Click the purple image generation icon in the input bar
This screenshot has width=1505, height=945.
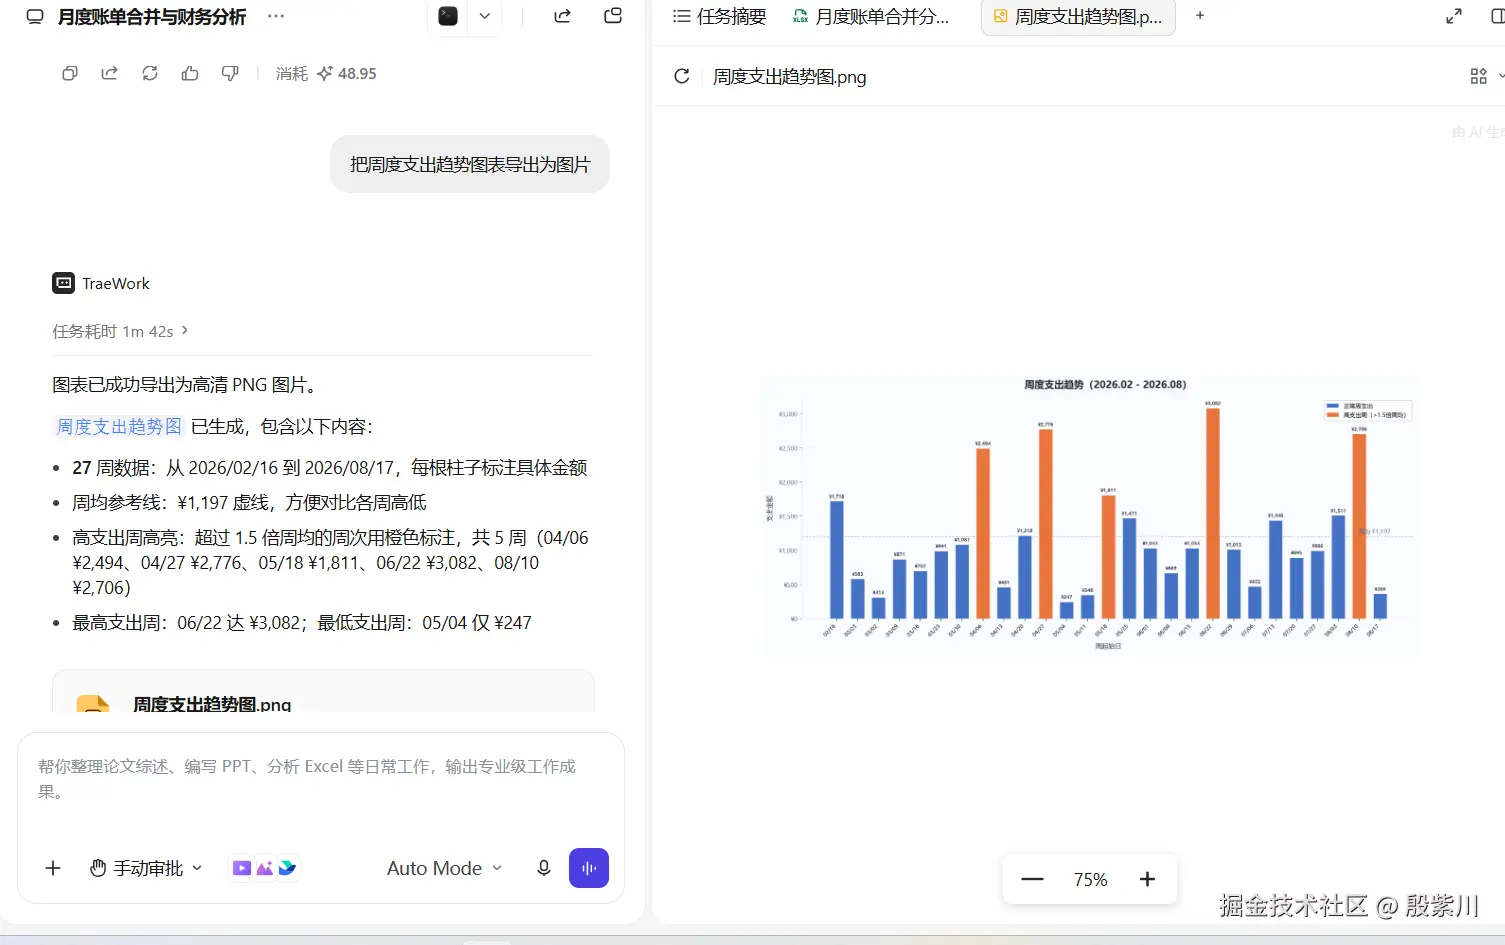coord(264,868)
